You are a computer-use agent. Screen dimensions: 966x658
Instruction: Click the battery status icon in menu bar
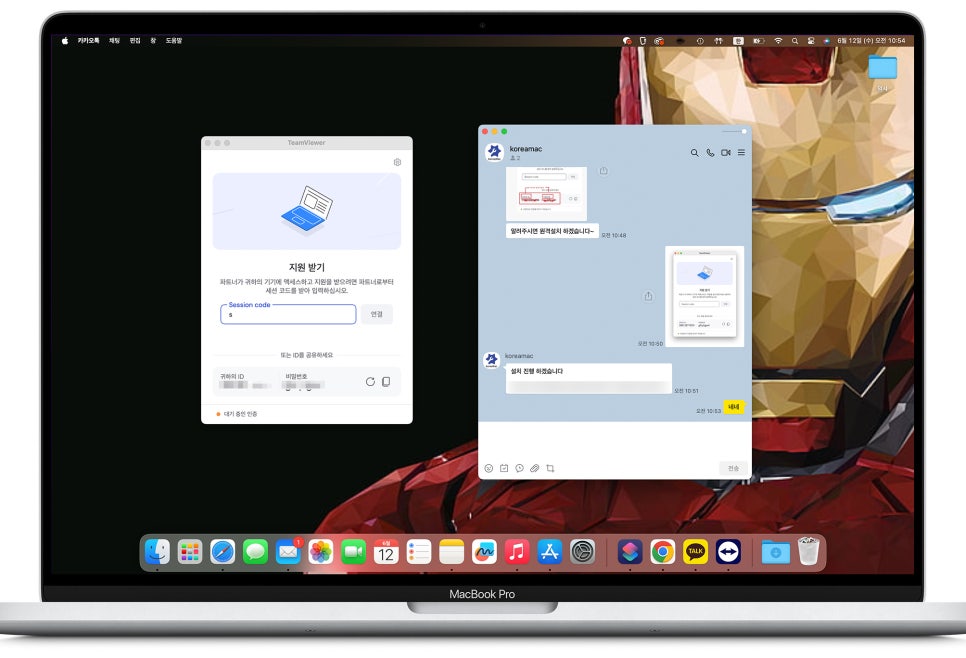[x=758, y=41]
